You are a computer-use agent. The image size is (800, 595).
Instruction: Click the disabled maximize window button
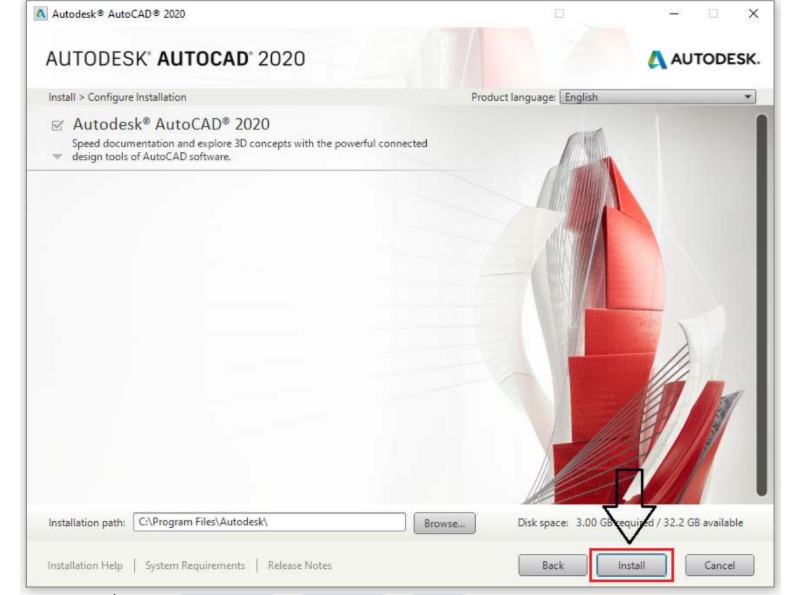pyautogui.click(x=713, y=14)
